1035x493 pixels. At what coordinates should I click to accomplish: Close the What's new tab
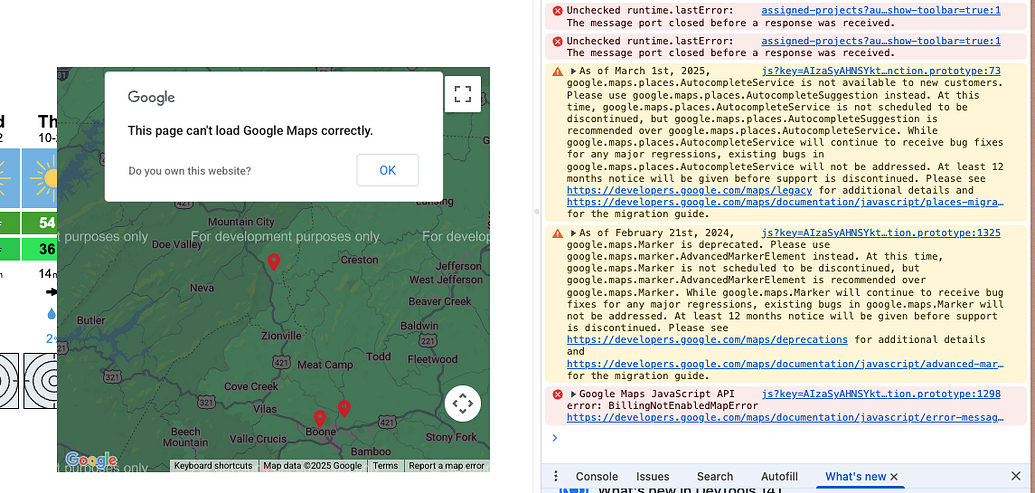(894, 477)
